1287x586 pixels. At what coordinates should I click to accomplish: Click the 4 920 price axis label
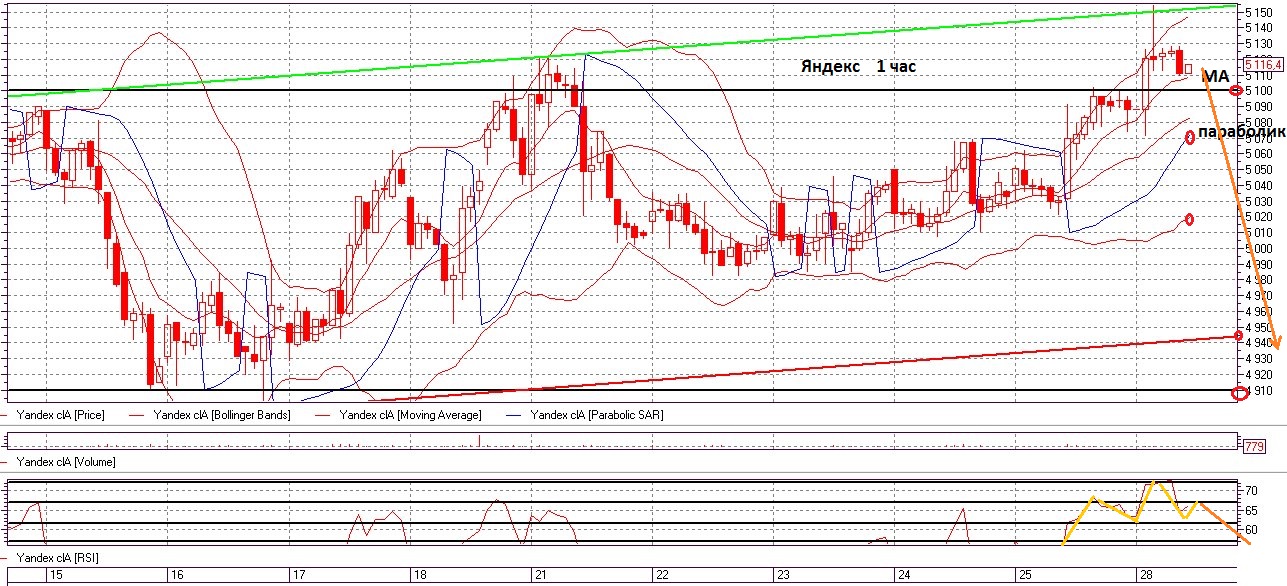[1258, 375]
